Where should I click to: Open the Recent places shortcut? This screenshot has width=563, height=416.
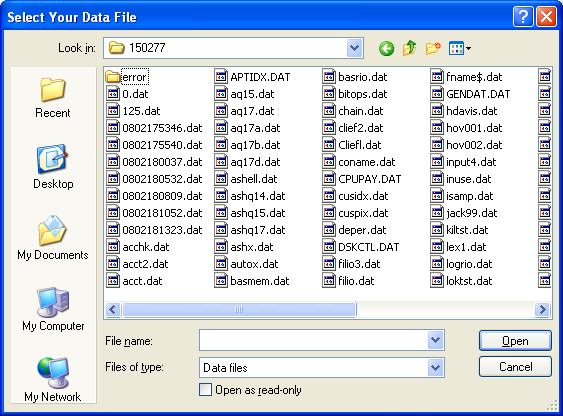click(53, 97)
